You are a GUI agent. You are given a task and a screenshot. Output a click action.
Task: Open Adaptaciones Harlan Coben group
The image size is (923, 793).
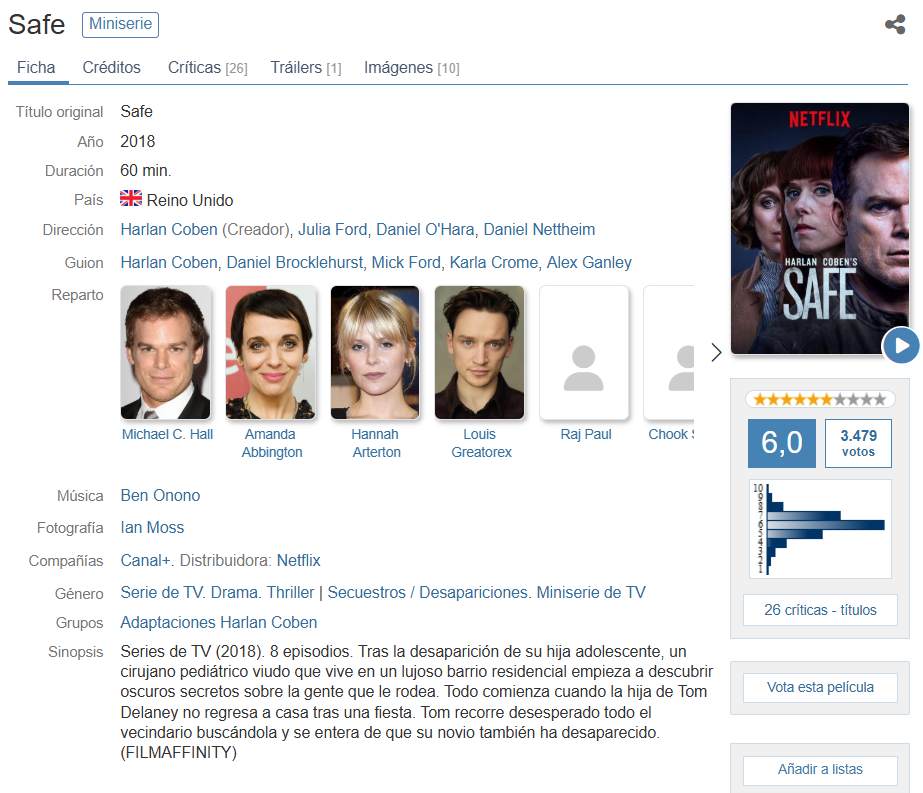(x=218, y=622)
